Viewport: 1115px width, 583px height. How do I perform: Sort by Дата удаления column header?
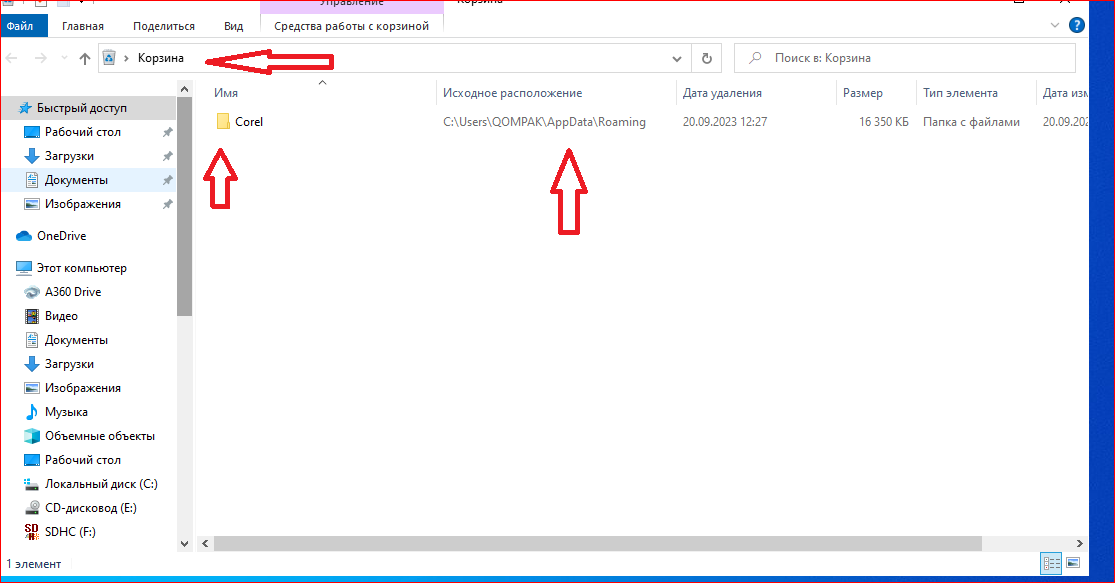pos(722,93)
